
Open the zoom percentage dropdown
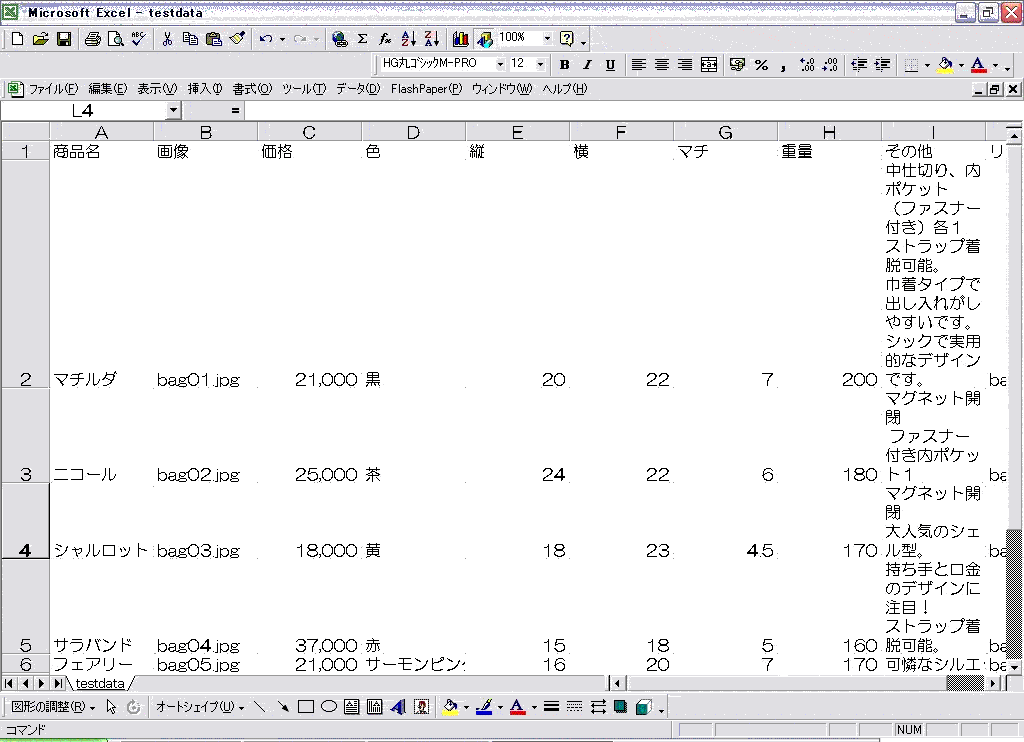pos(547,39)
